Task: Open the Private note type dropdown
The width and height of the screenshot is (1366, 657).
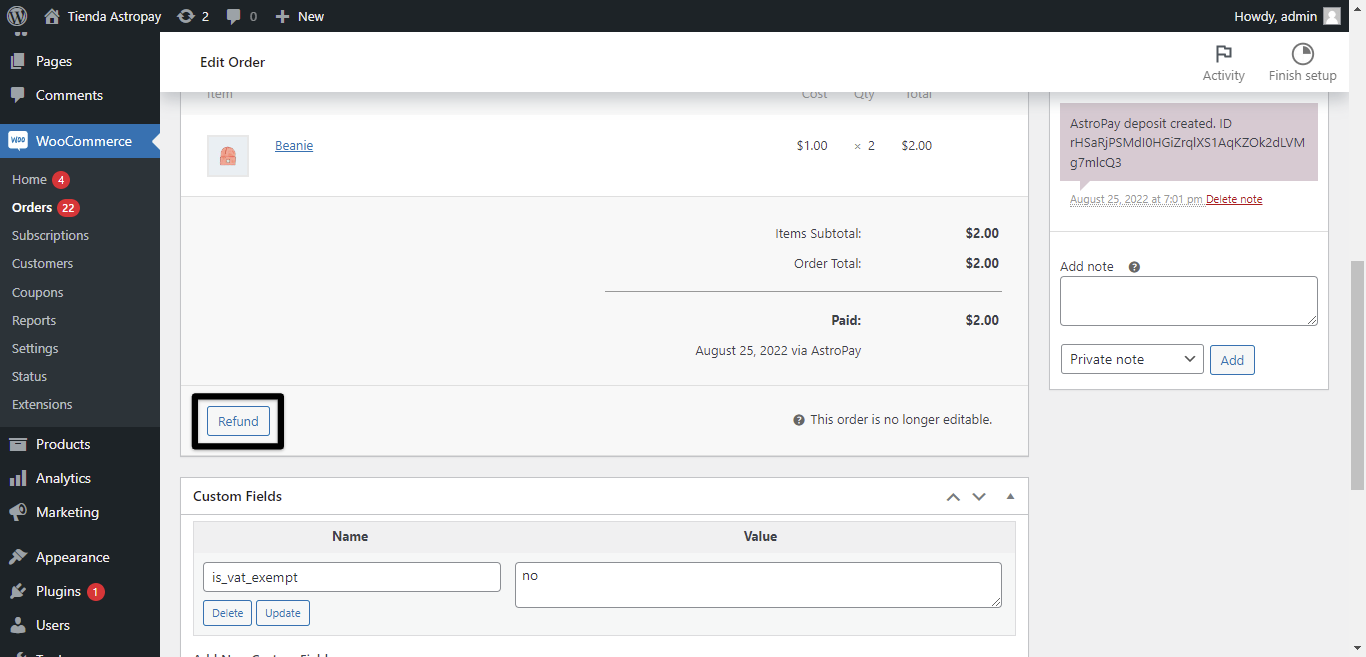Action: click(1132, 359)
